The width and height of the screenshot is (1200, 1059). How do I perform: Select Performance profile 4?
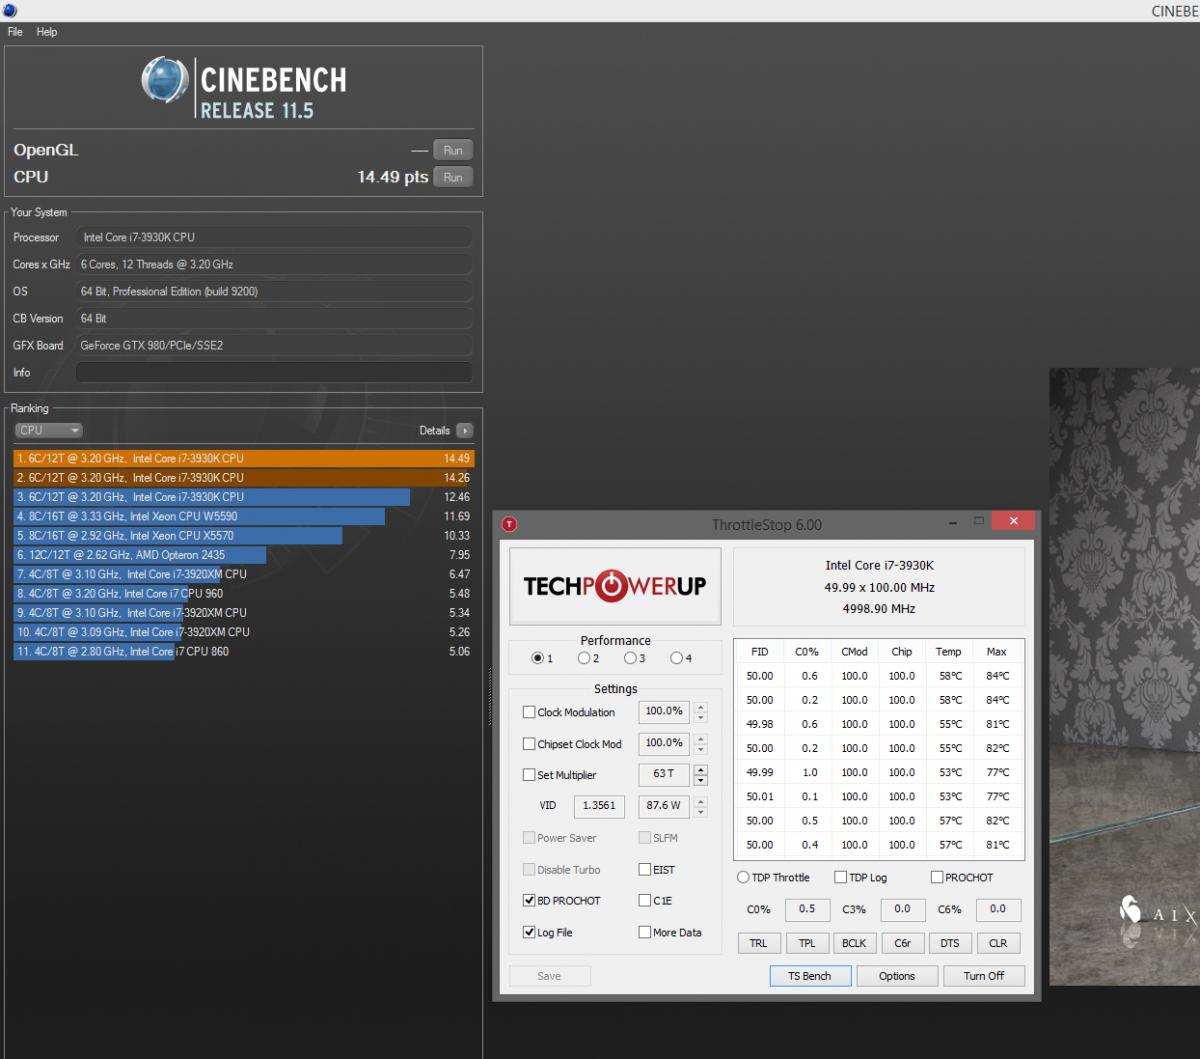[676, 658]
